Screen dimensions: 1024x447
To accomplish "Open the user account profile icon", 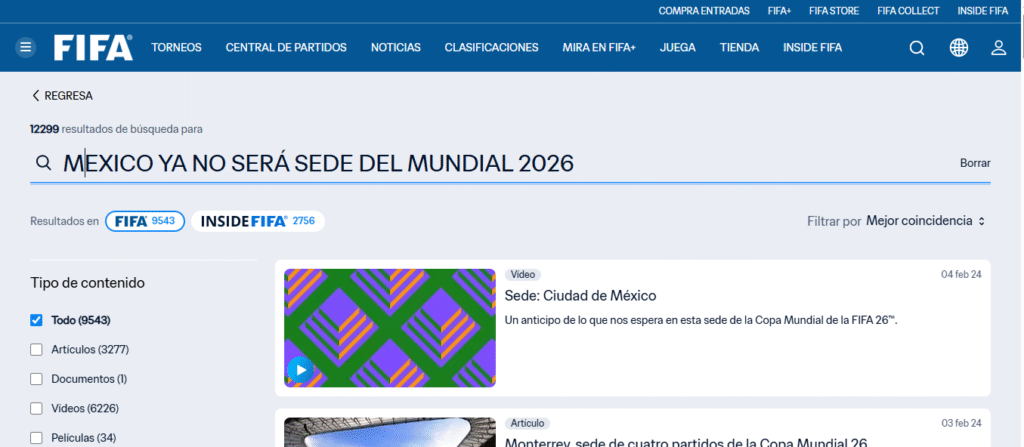I will pos(998,47).
